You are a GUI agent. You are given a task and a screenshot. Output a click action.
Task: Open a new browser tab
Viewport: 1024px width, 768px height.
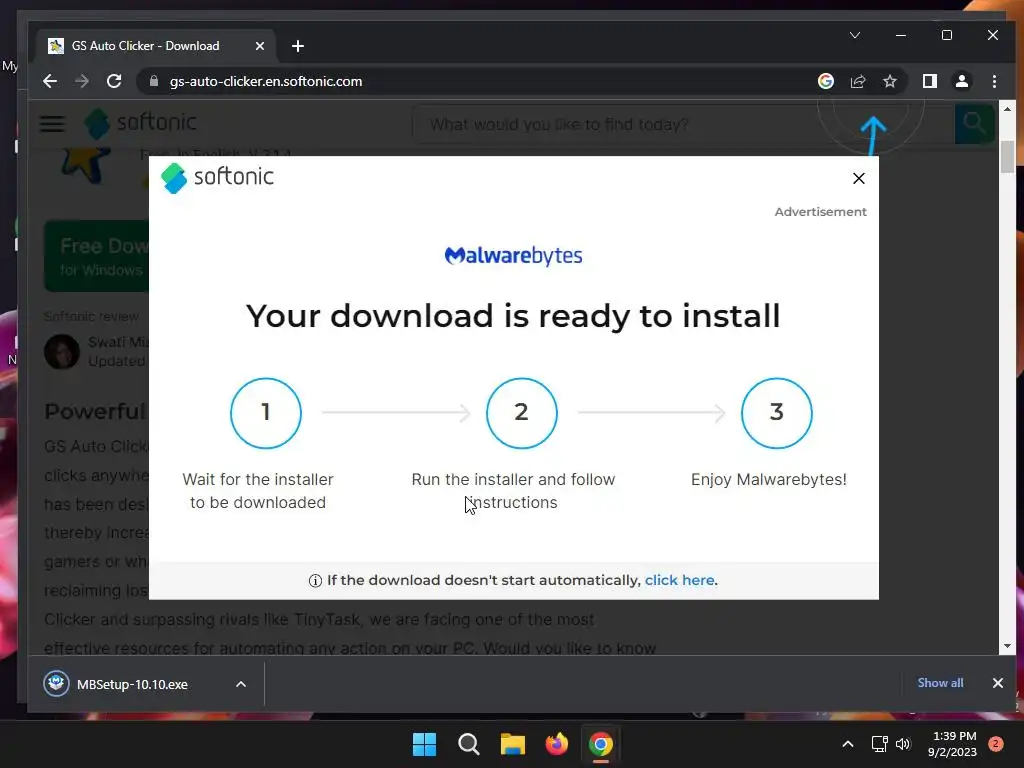pos(298,46)
